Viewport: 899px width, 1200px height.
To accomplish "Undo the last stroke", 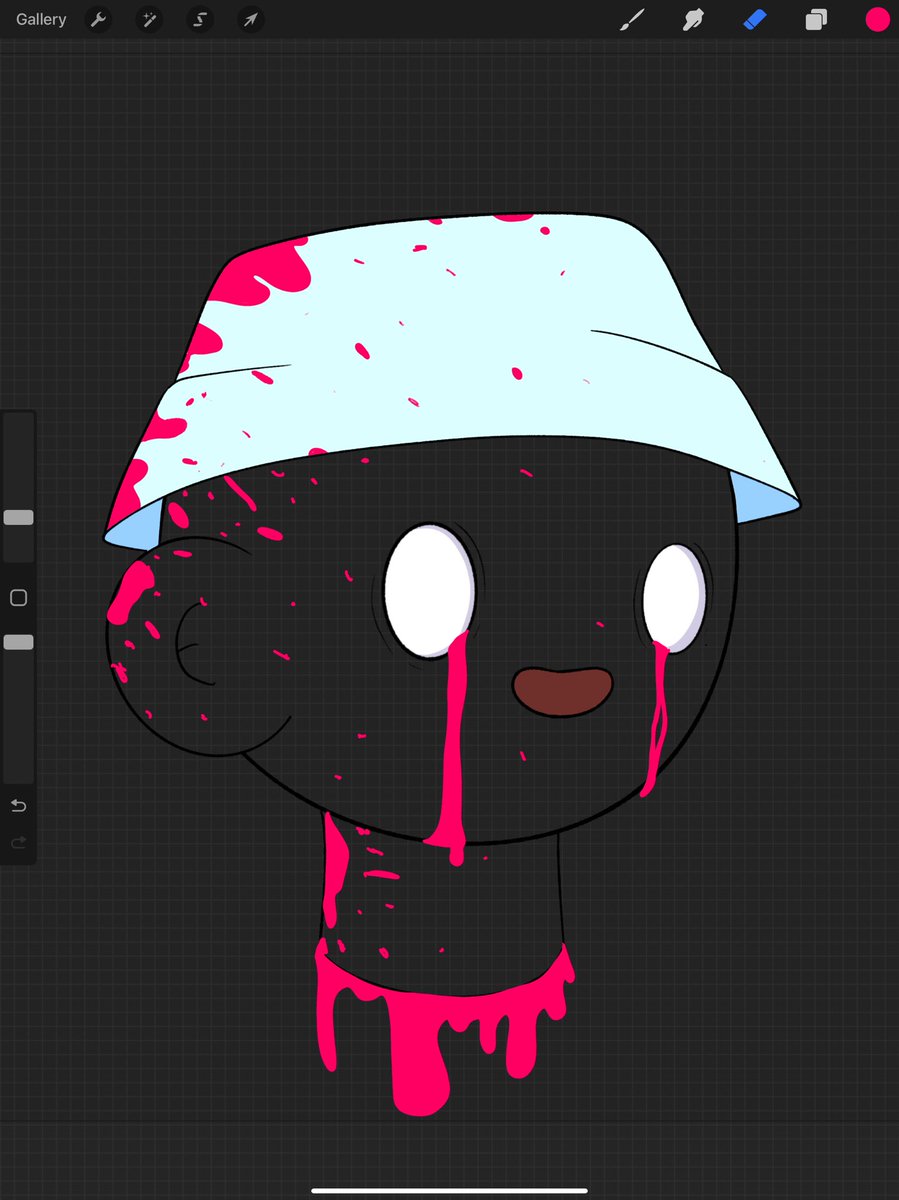I will (x=18, y=805).
